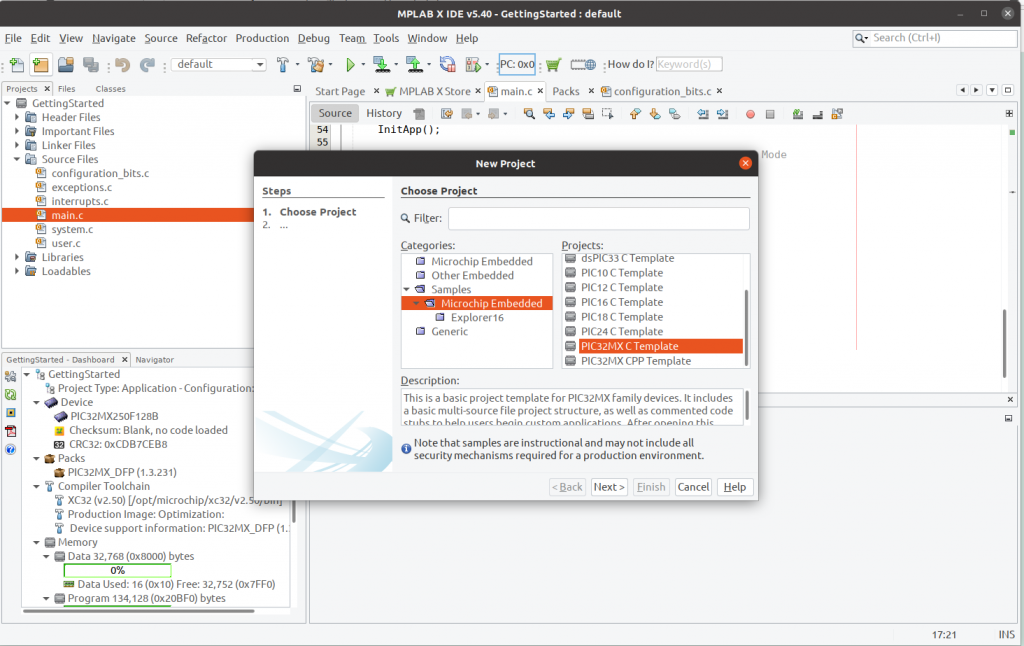Open the MPLAB X Store cart icon

[553, 65]
